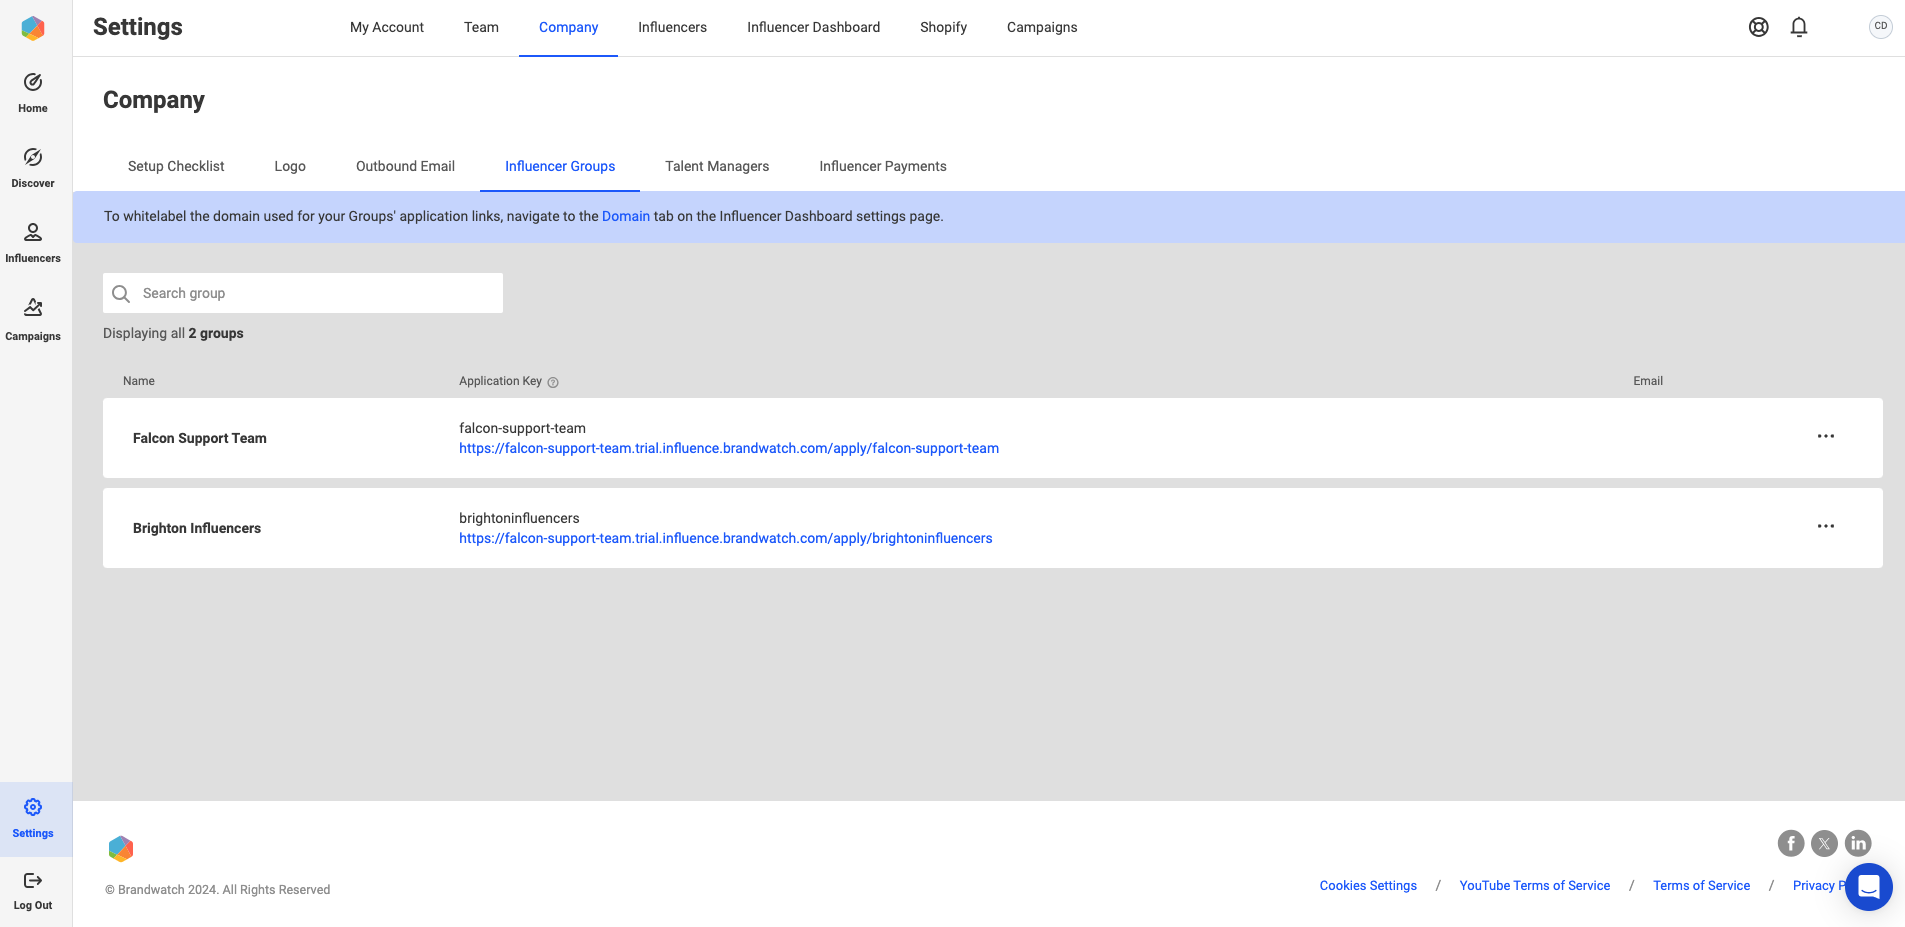Image resolution: width=1905 pixels, height=927 pixels.
Task: Open Cookies Settings in the footer
Action: tap(1368, 886)
